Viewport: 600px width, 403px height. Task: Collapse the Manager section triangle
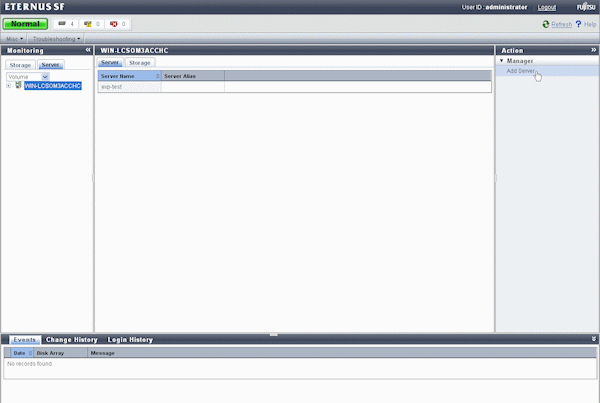[x=501, y=60]
